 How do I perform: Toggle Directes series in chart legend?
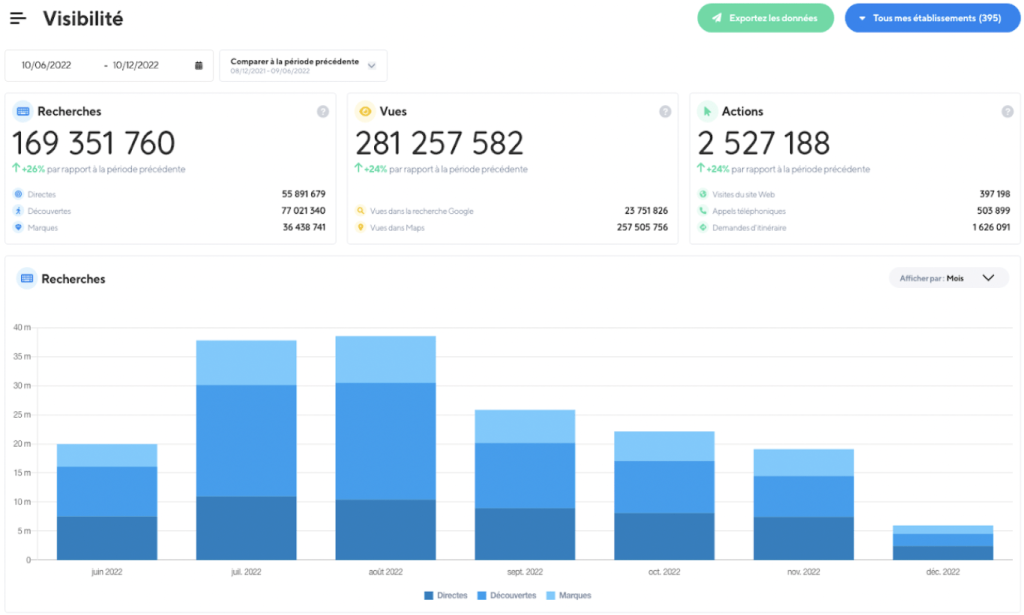coord(446,595)
